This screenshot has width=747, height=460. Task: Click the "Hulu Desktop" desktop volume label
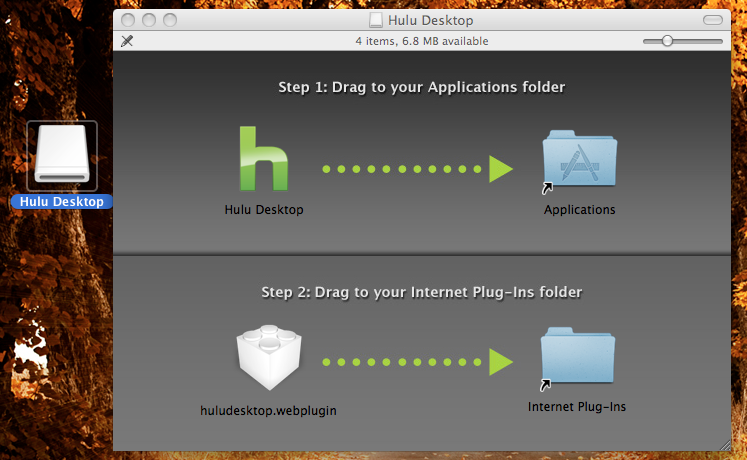pos(62,201)
